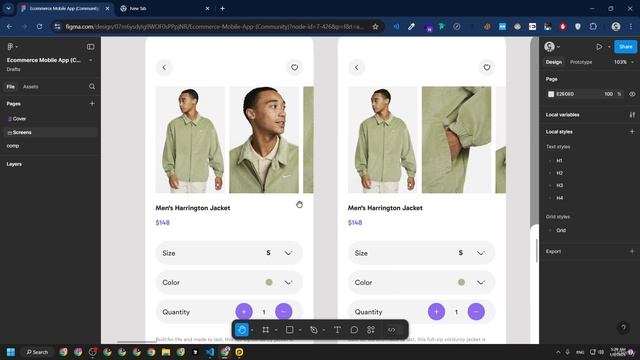The width and height of the screenshot is (640, 360).
Task: Click the Present play button
Action: (599, 47)
